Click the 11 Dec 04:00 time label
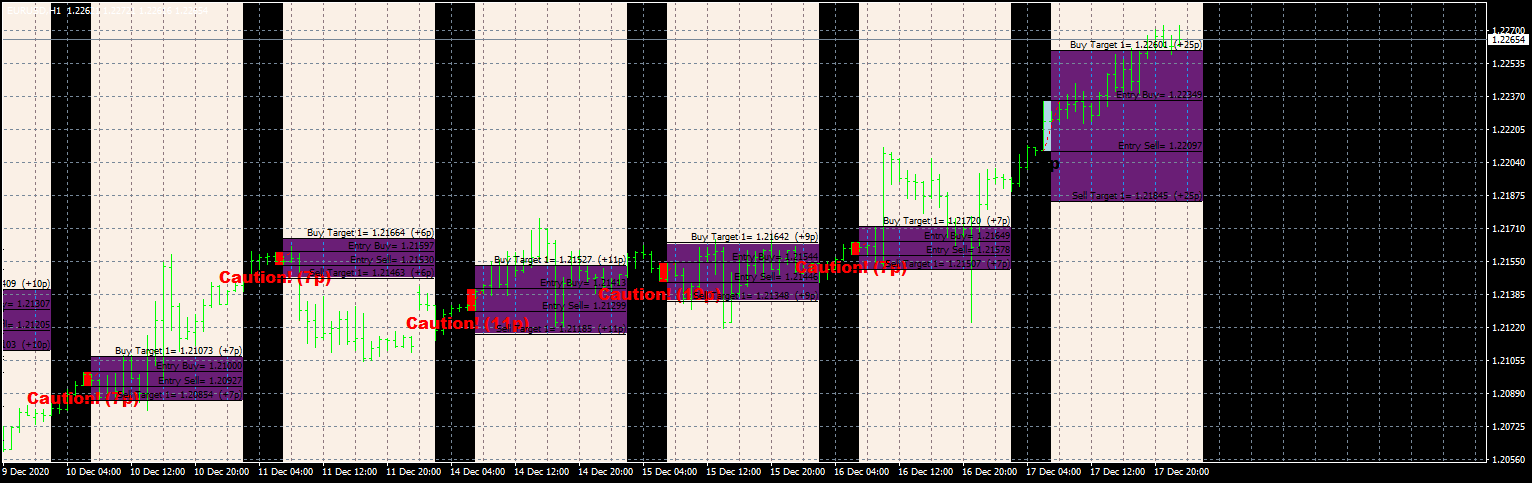 click(x=285, y=471)
